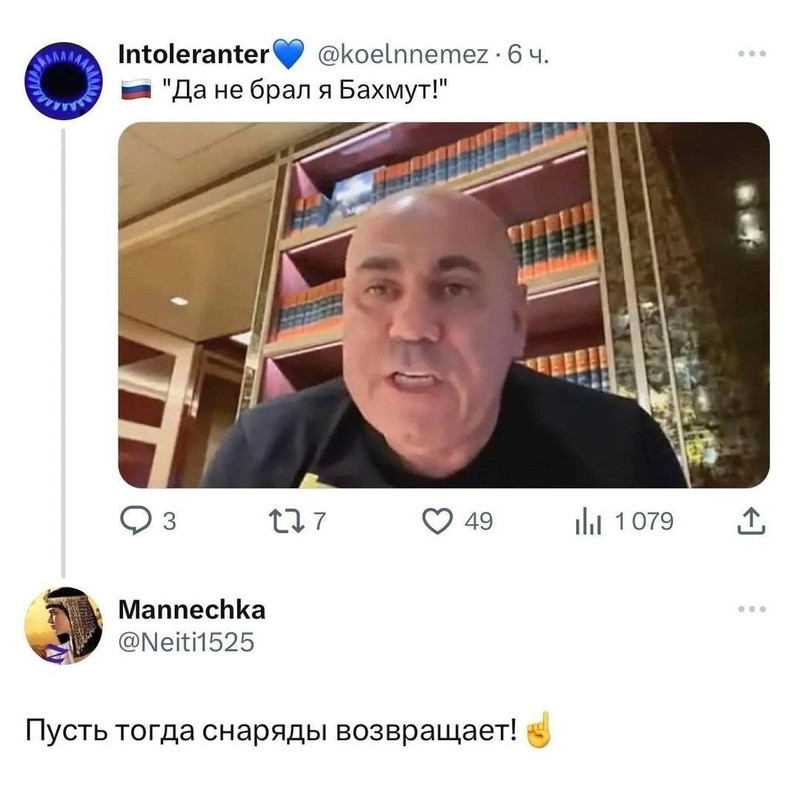Viewport: 795px width, 800px height.
Task: Open the Intoleranter display name link
Action: (194, 54)
